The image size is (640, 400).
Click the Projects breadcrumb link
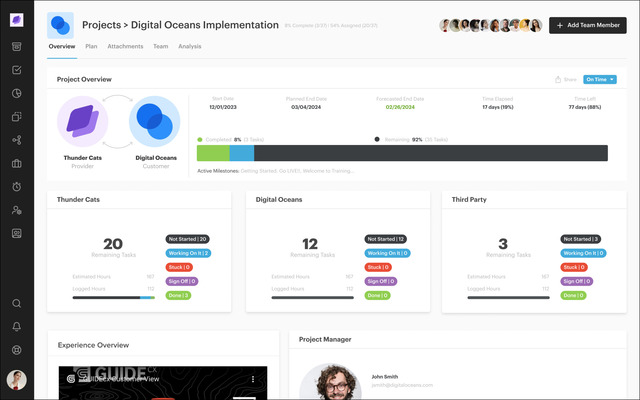(x=102, y=25)
